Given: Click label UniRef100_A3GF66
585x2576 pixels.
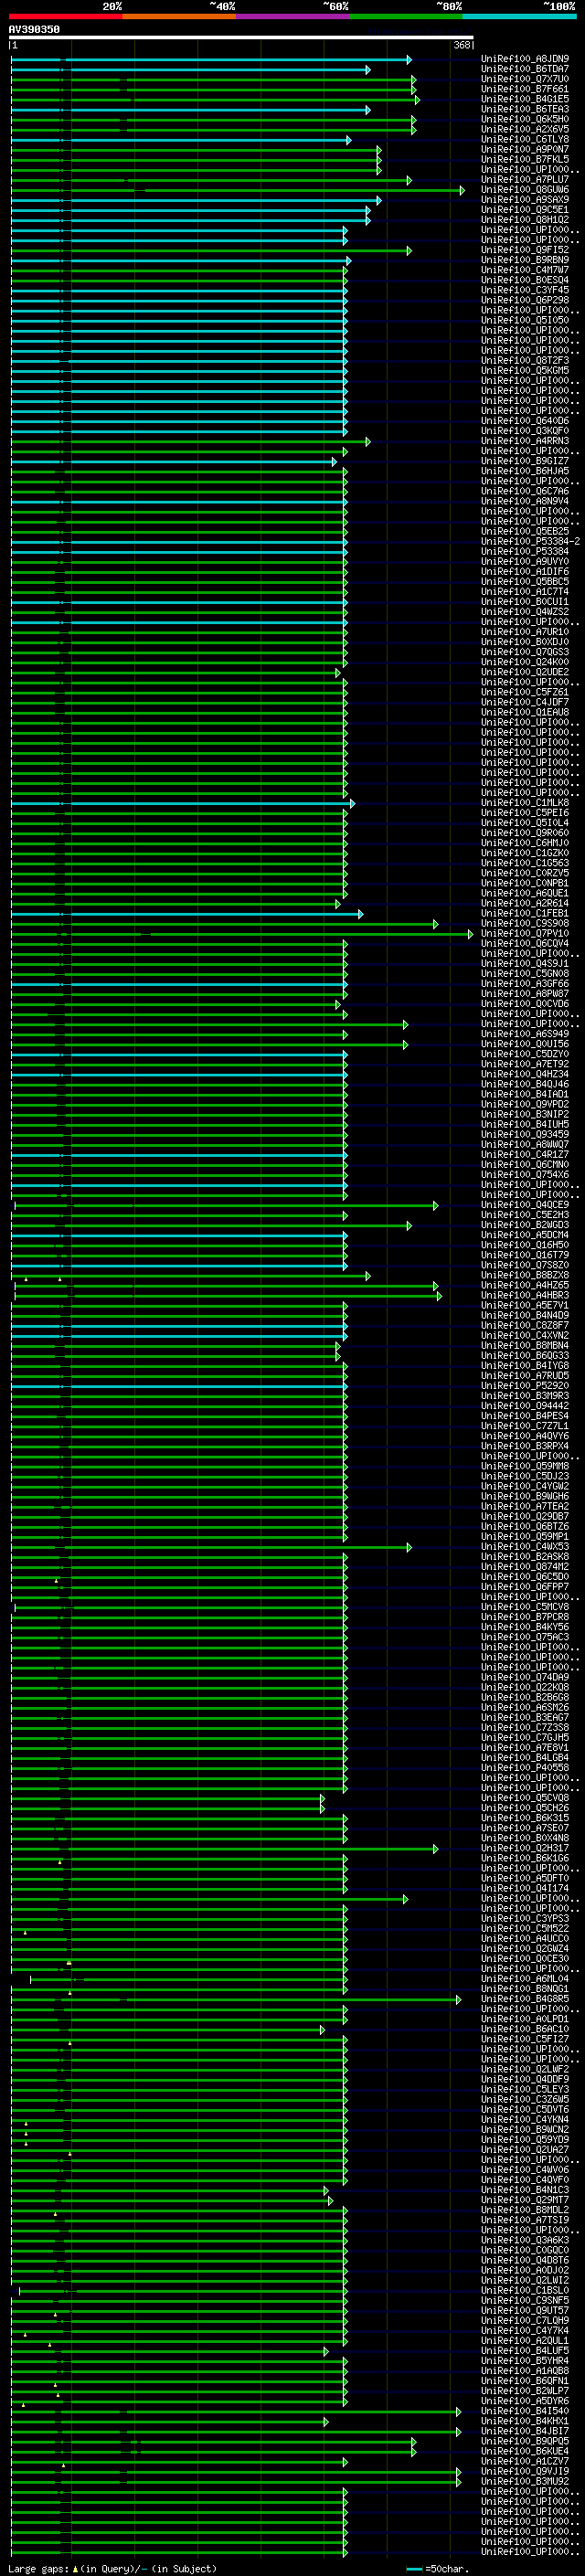Looking at the screenshot, I should point(525,983).
